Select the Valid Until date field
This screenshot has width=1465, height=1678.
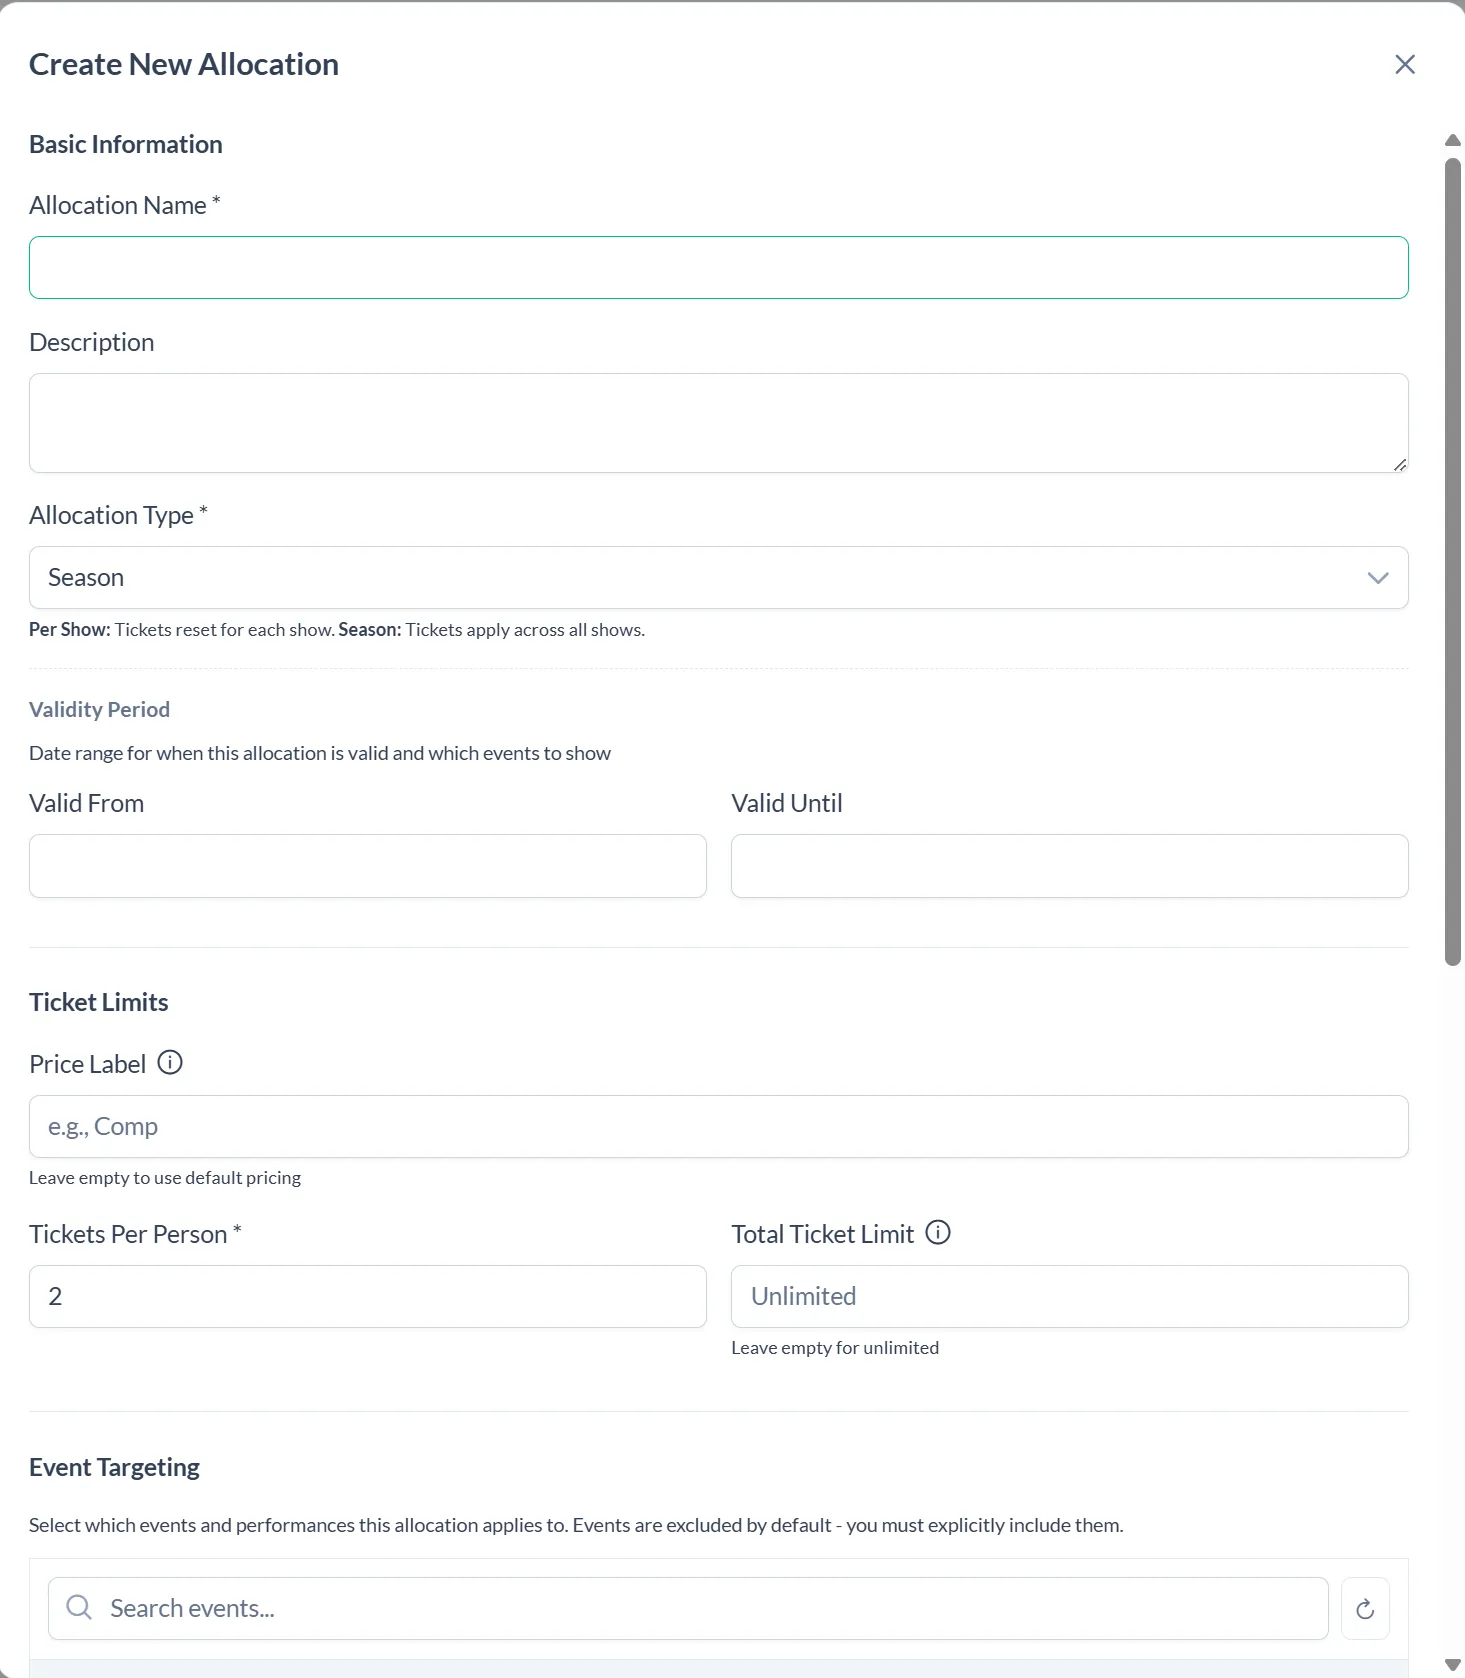click(1070, 866)
